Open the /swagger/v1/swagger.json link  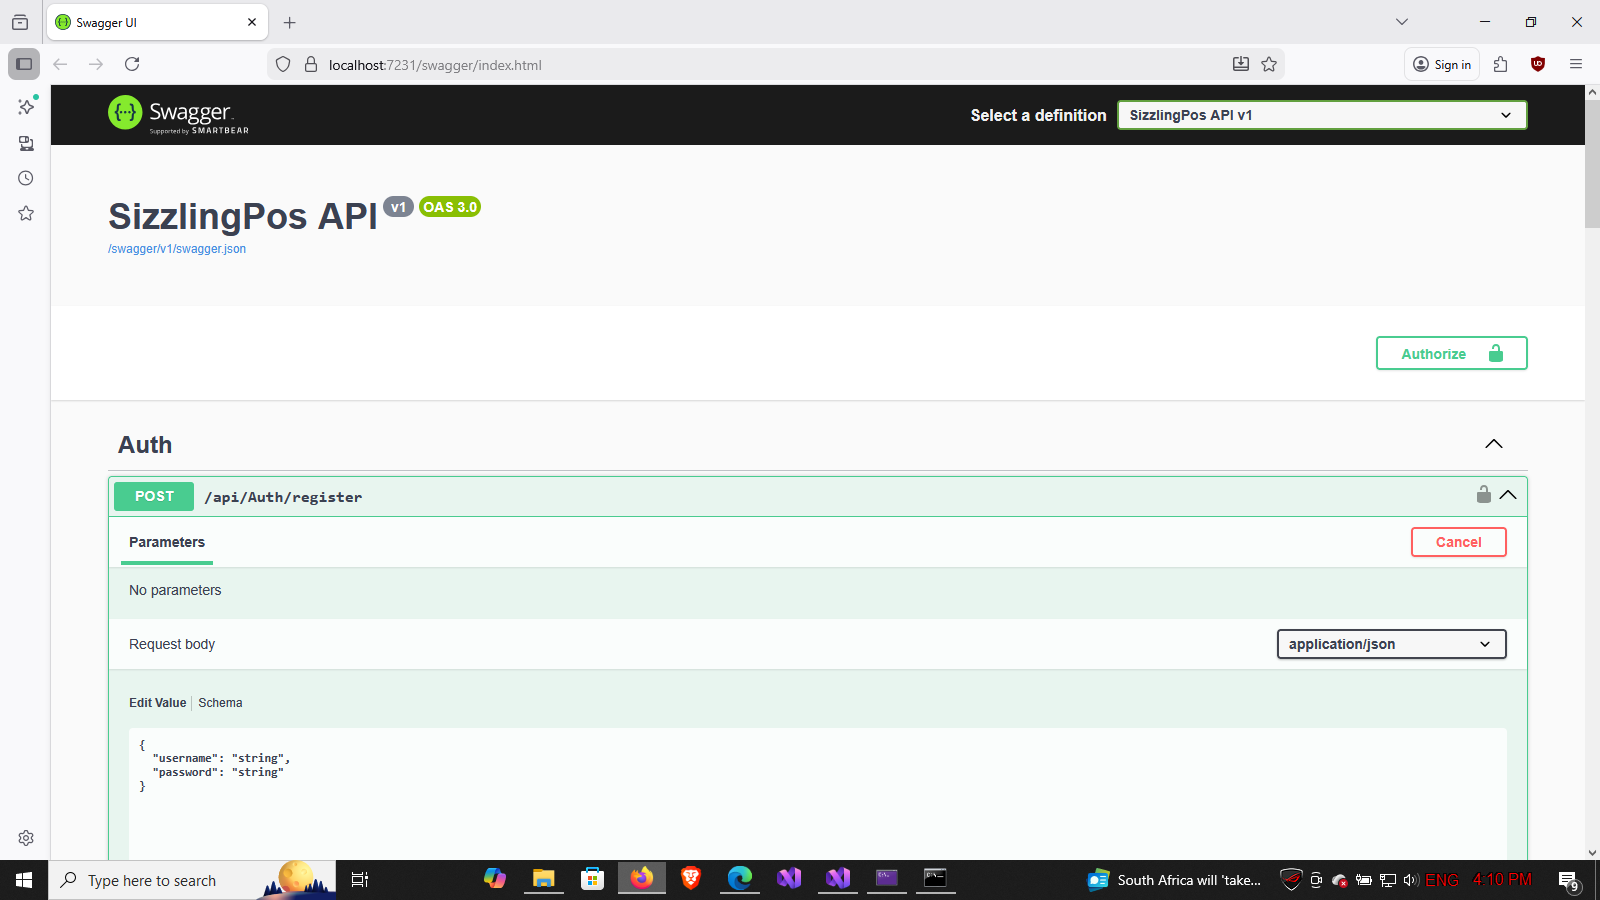tap(177, 249)
